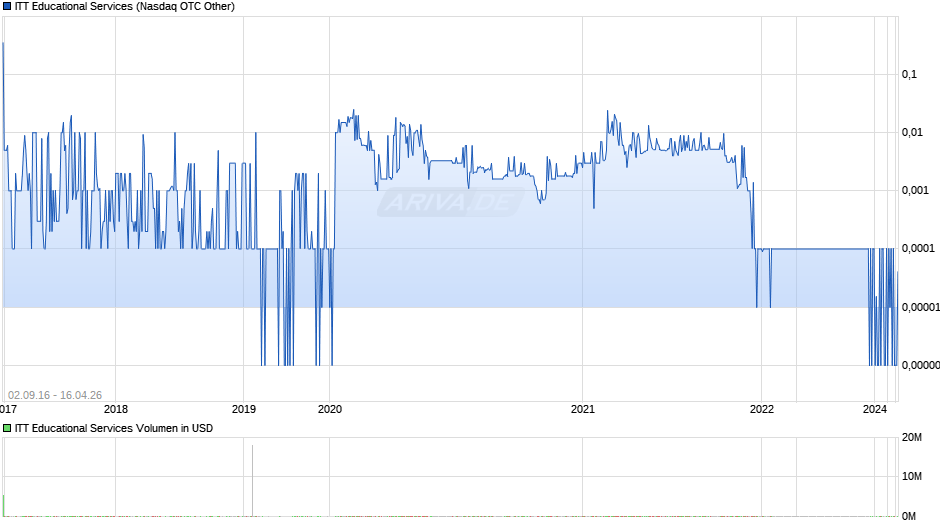Click the 0,1 price axis label
This screenshot has height=526, width=940.
[x=909, y=74]
